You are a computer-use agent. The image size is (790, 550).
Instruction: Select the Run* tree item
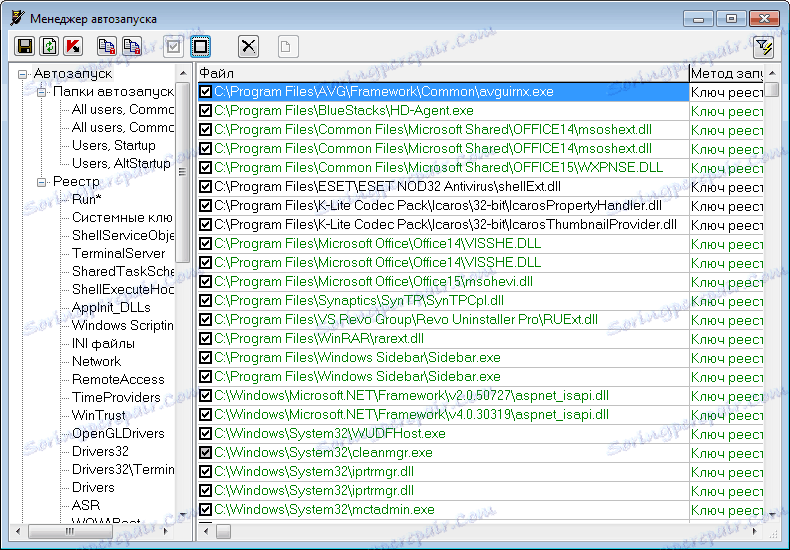(x=87, y=199)
